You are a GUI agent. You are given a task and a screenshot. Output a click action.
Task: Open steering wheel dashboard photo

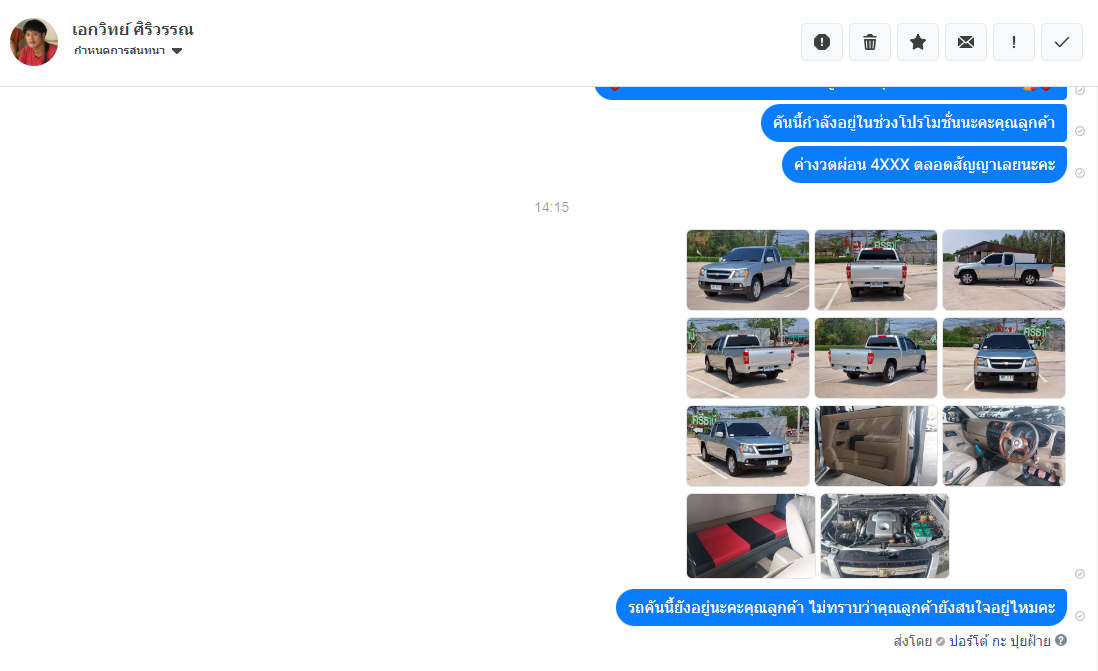[x=1003, y=446]
